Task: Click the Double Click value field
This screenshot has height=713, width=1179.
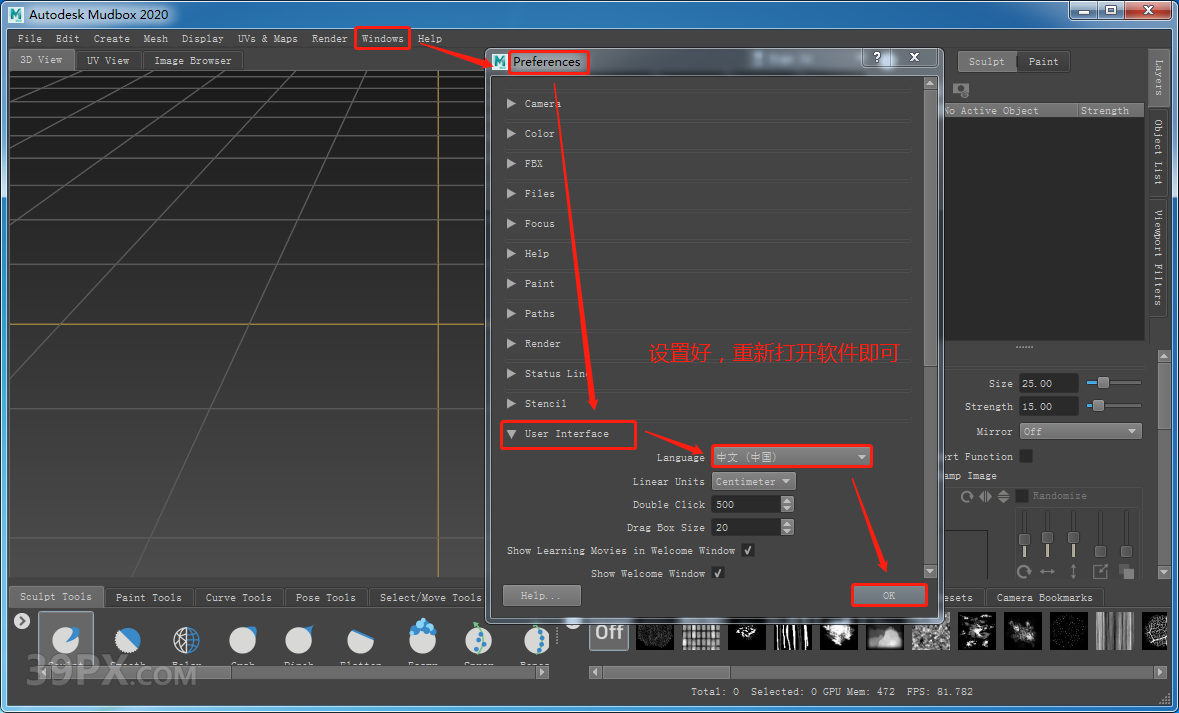Action: tap(745, 505)
